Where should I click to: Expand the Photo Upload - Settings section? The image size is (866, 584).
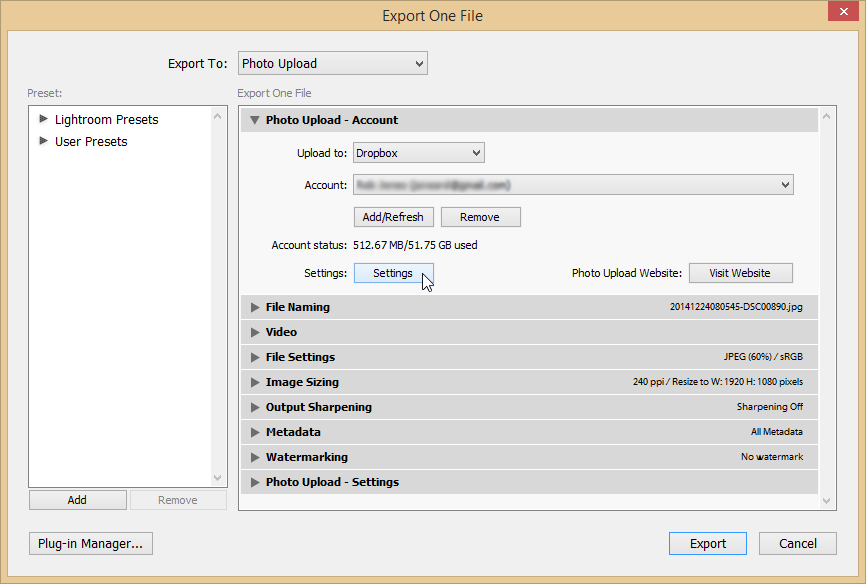click(255, 482)
